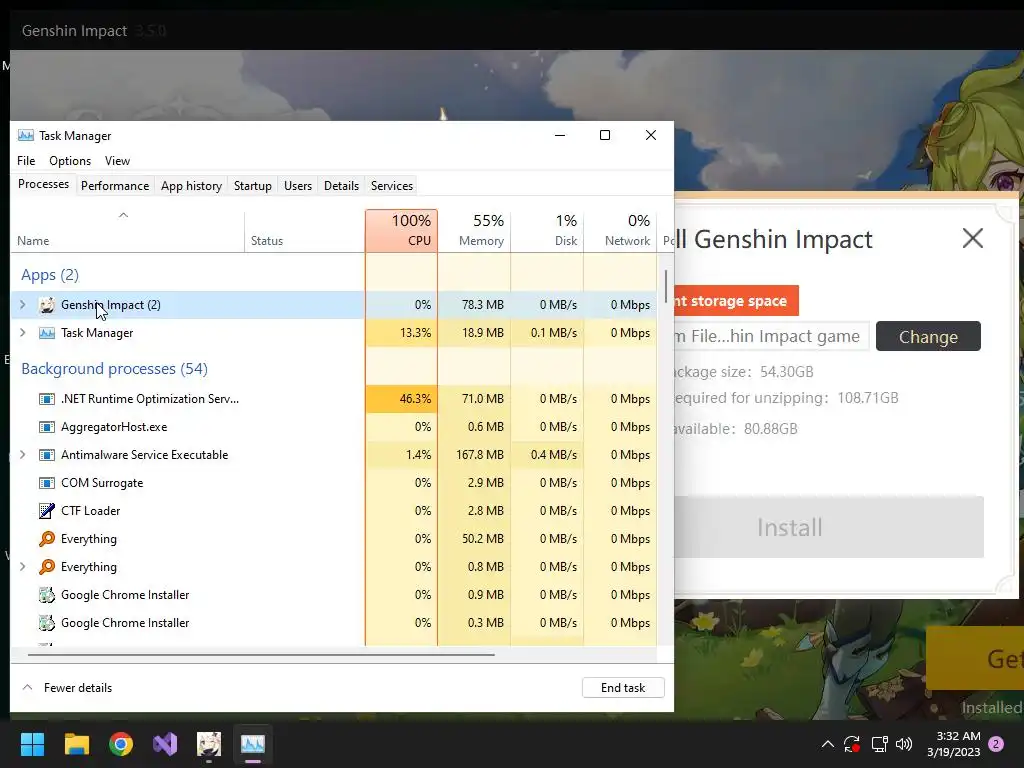Open network settings tray icon
This screenshot has width=1024, height=768.
(x=879, y=744)
